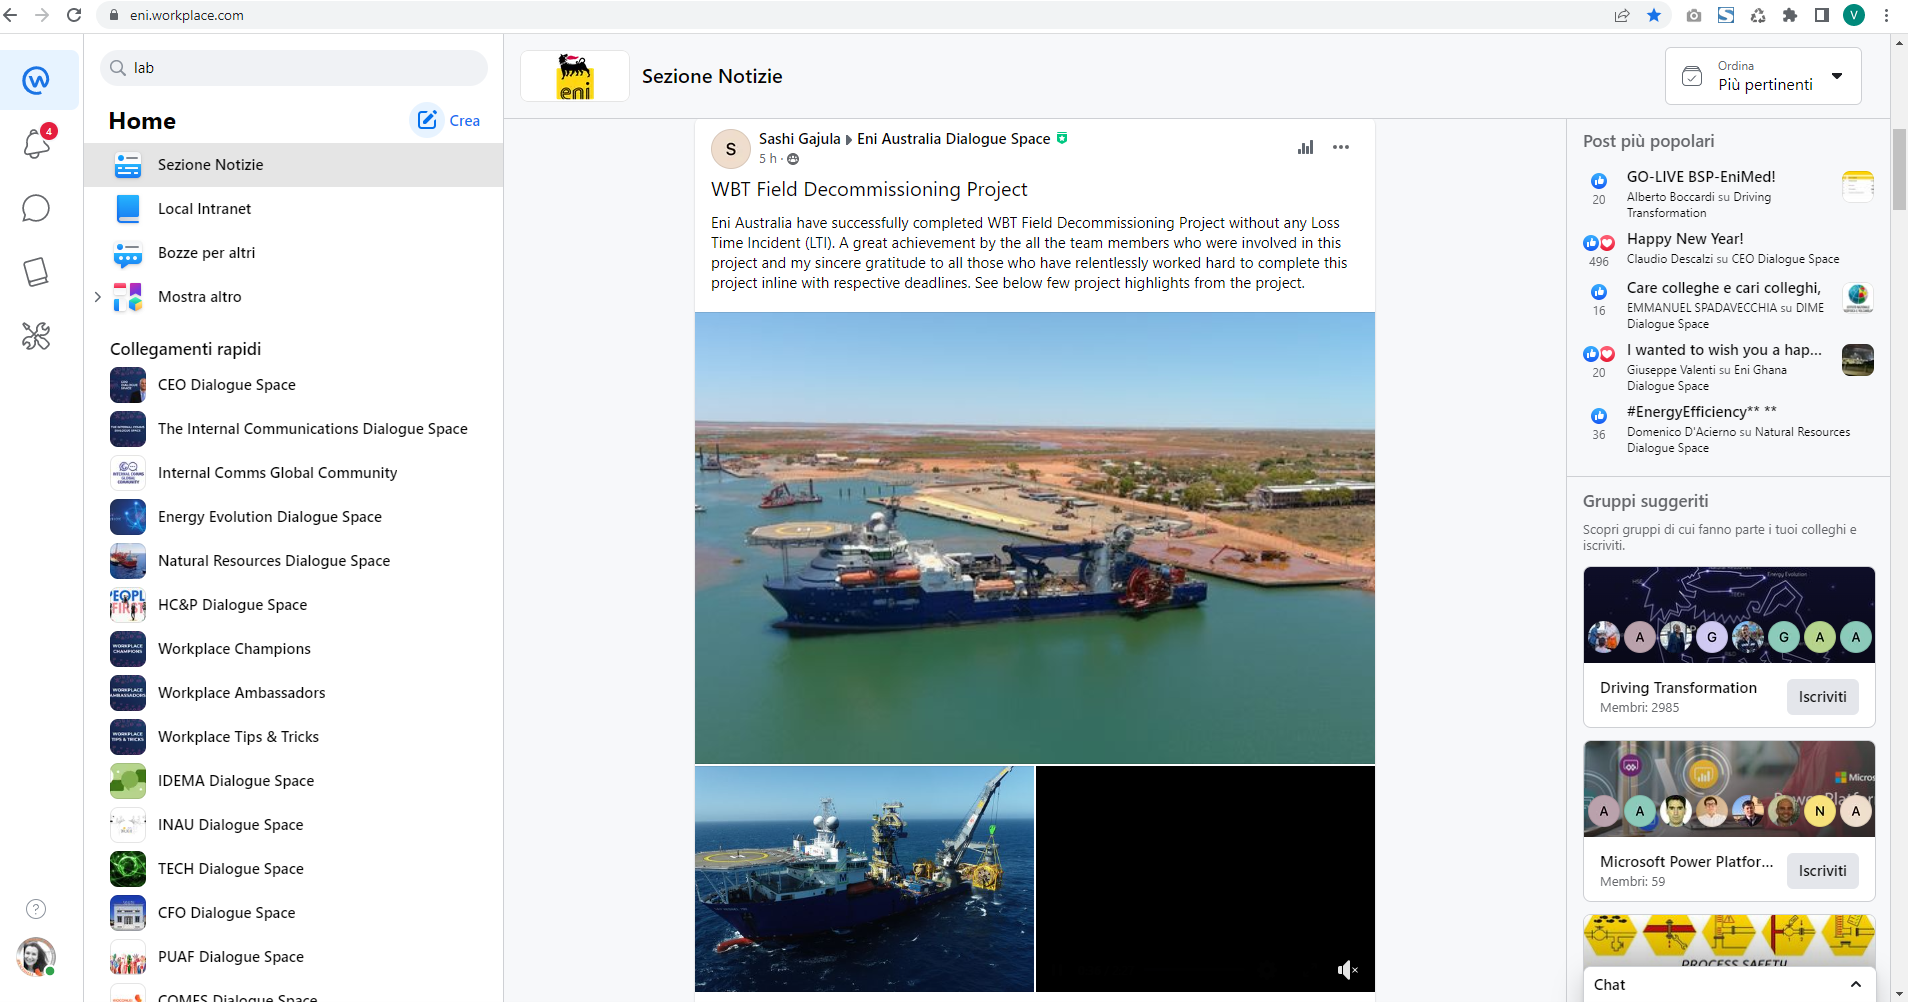Open the CEO Dialogue Space link
The image size is (1920, 1002).
226,385
